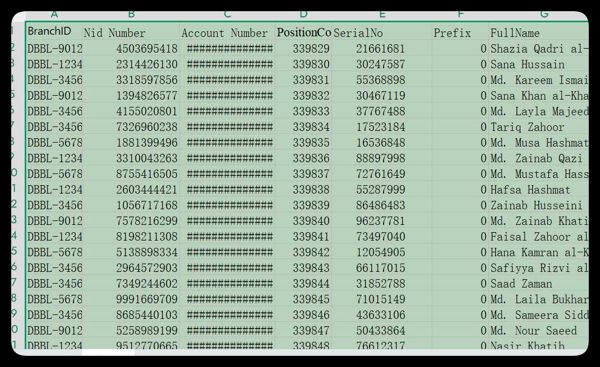Select serial number cell 86486483
The image size is (600, 367).
[x=382, y=206]
